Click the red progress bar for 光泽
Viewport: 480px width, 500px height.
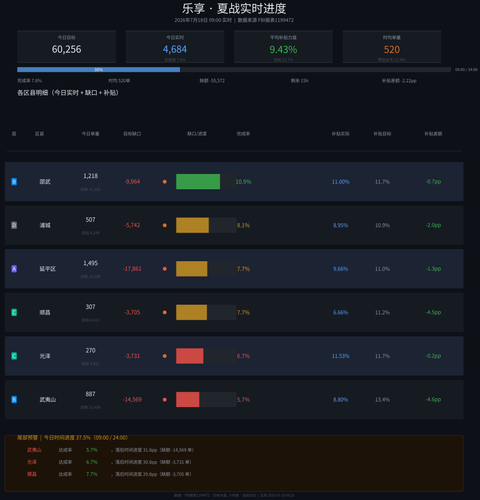coord(190,356)
